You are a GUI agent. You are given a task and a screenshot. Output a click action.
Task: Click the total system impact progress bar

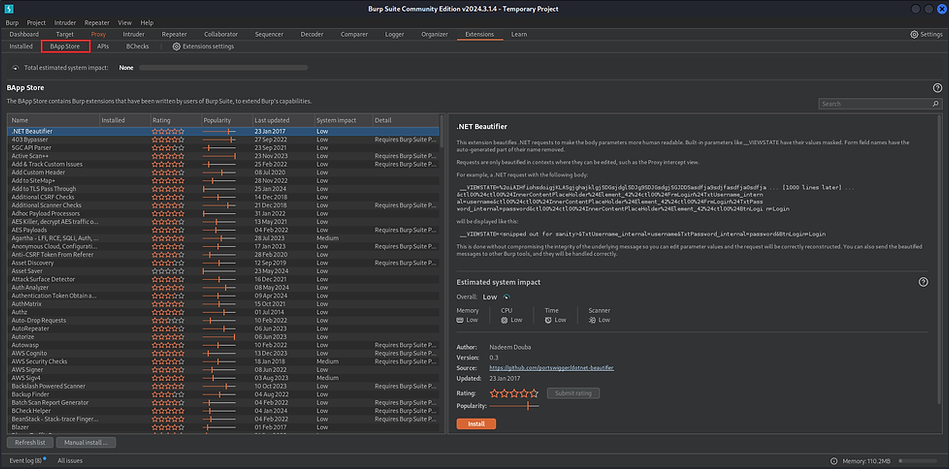coord(223,68)
